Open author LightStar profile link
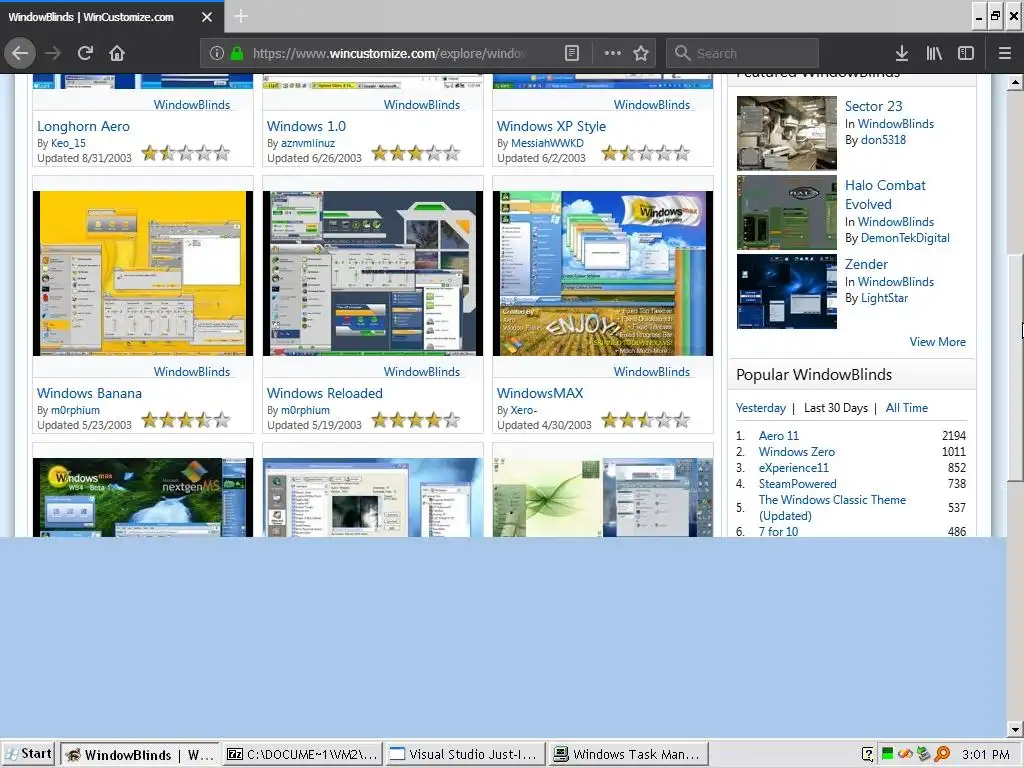 (x=884, y=298)
